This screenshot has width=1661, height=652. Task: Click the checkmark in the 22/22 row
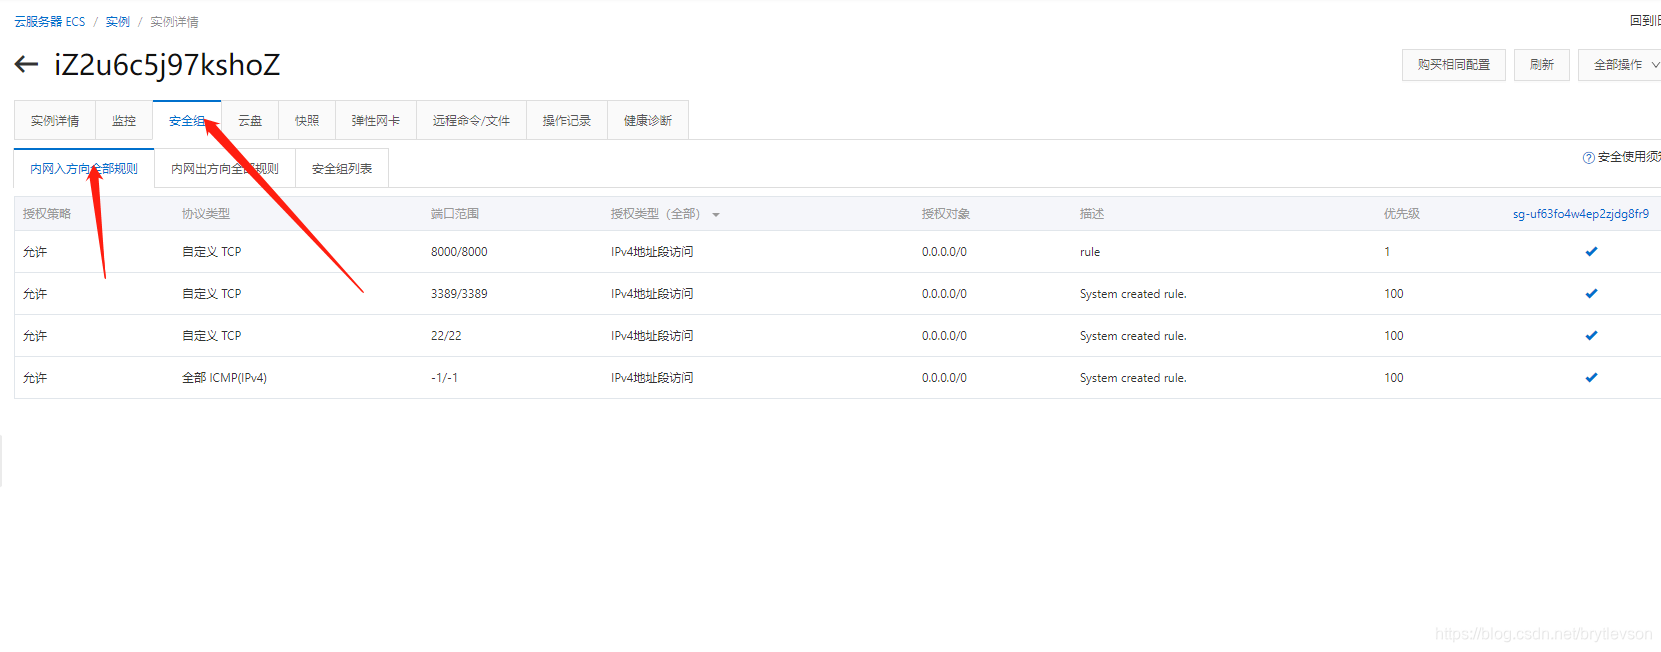[1591, 336]
